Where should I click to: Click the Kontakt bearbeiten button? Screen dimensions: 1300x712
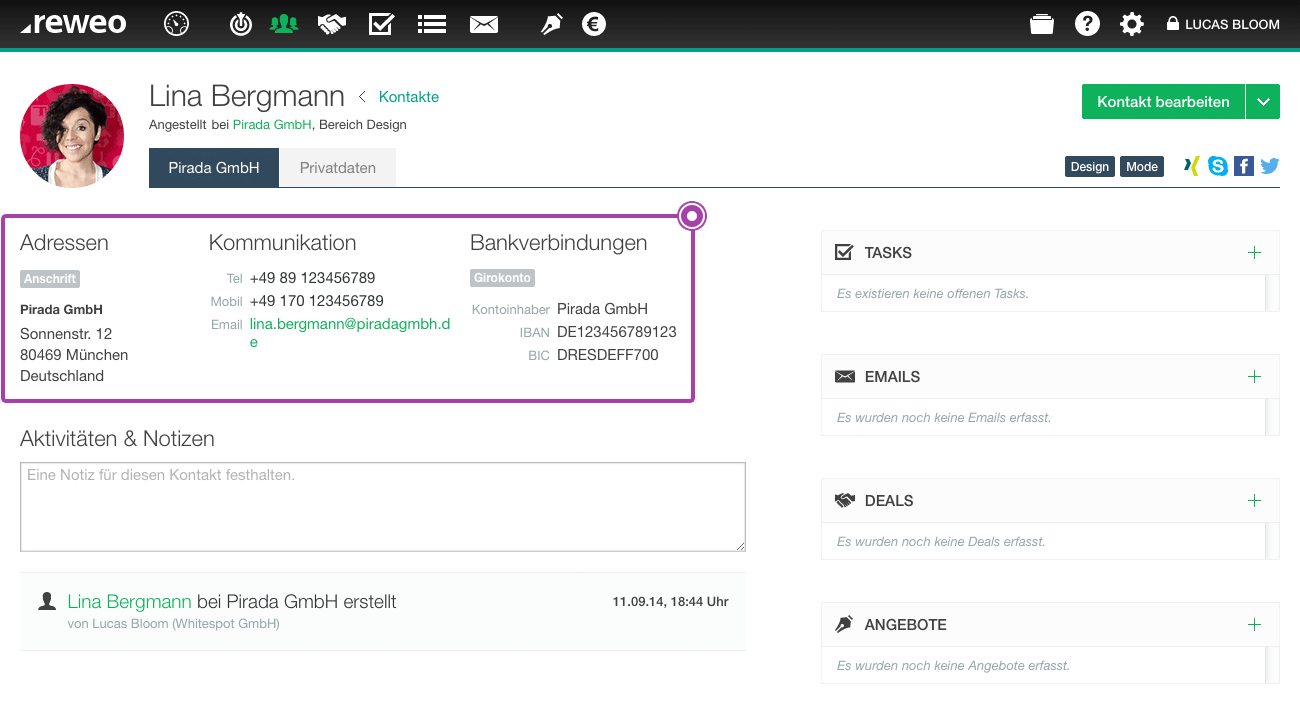tap(1163, 102)
